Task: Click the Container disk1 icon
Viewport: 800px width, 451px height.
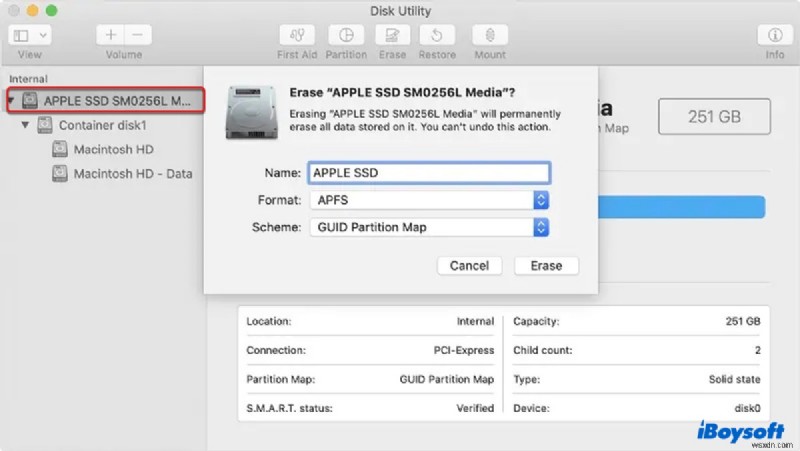Action: click(x=45, y=125)
